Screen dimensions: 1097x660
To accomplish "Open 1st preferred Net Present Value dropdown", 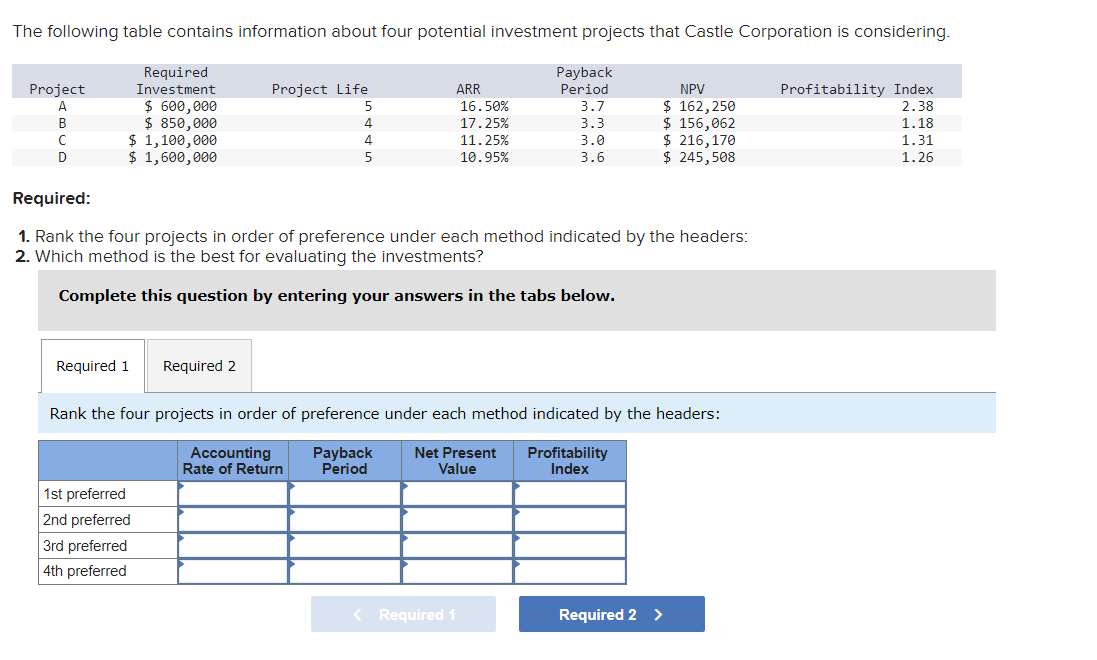I will pyautogui.click(x=458, y=493).
